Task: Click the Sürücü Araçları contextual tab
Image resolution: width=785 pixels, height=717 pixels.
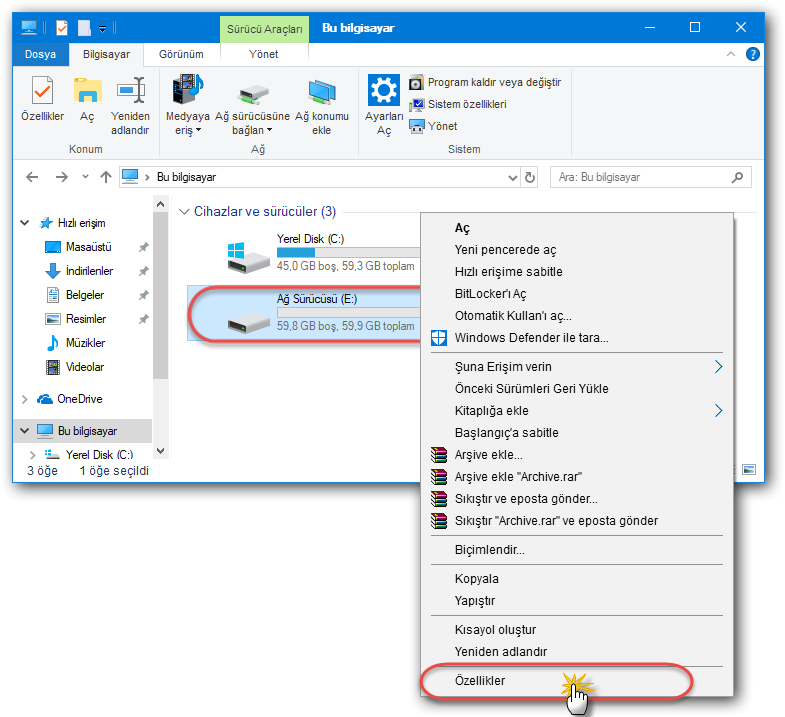Action: click(264, 29)
